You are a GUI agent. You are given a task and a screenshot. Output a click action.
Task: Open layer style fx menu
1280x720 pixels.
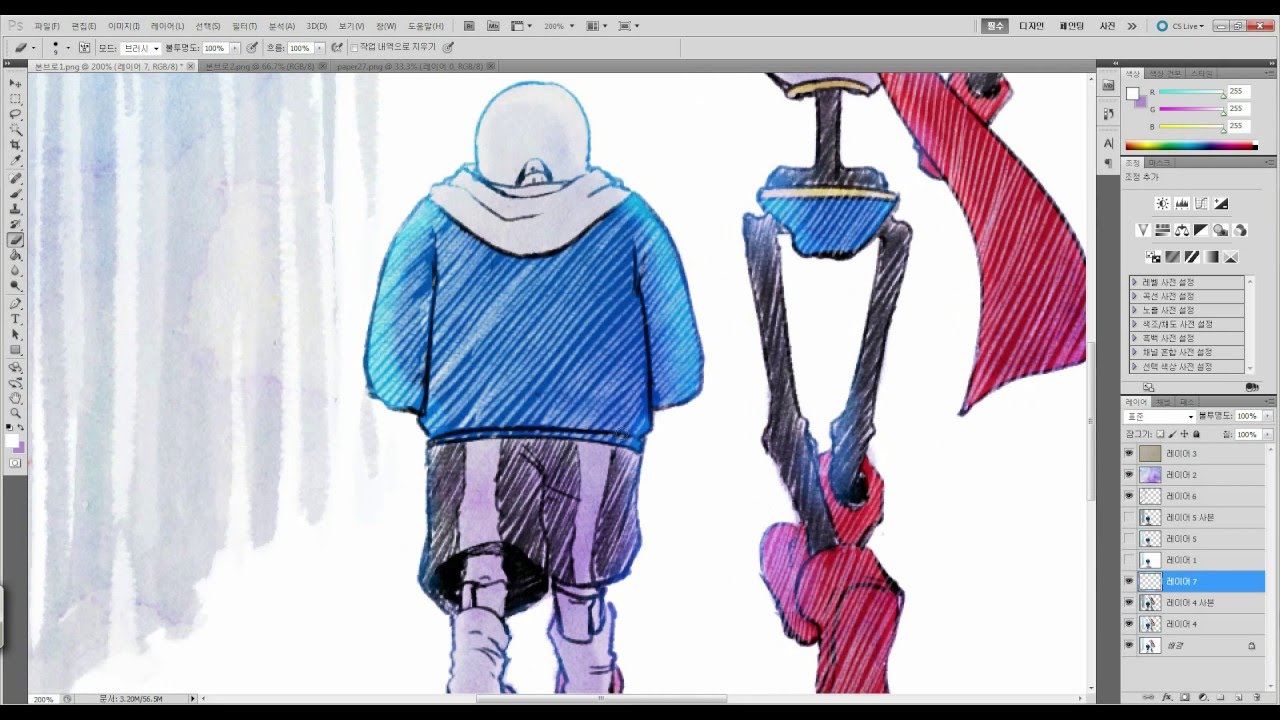1167,697
